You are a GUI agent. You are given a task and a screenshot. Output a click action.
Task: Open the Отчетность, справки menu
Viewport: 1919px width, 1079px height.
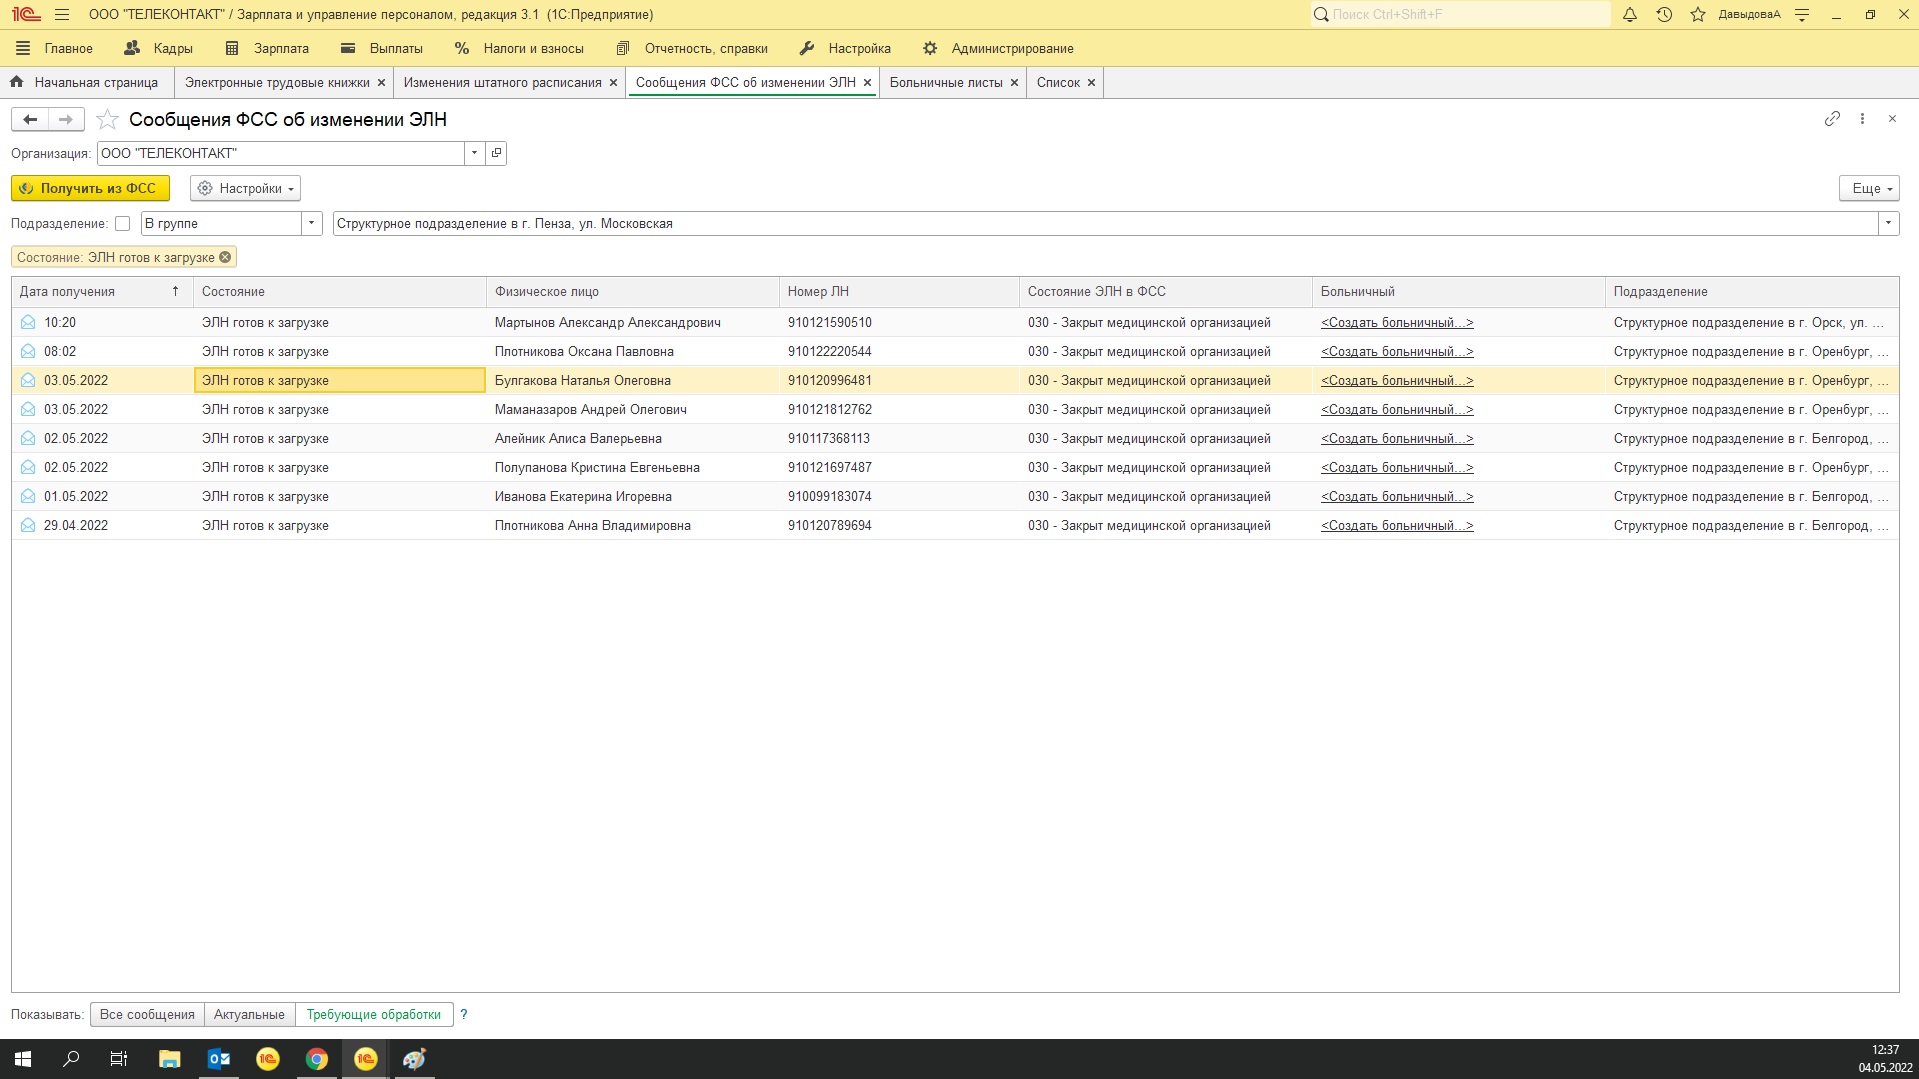click(692, 48)
